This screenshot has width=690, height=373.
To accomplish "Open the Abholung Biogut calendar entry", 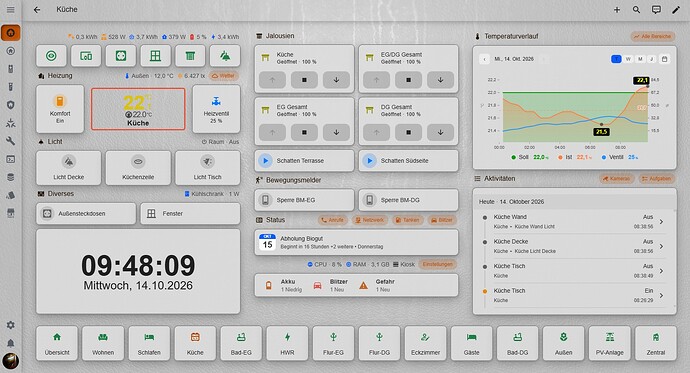I will tap(356, 242).
